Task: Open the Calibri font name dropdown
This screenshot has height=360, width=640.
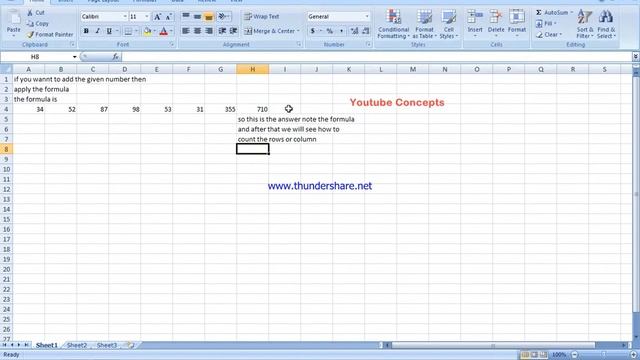Action: [125, 17]
